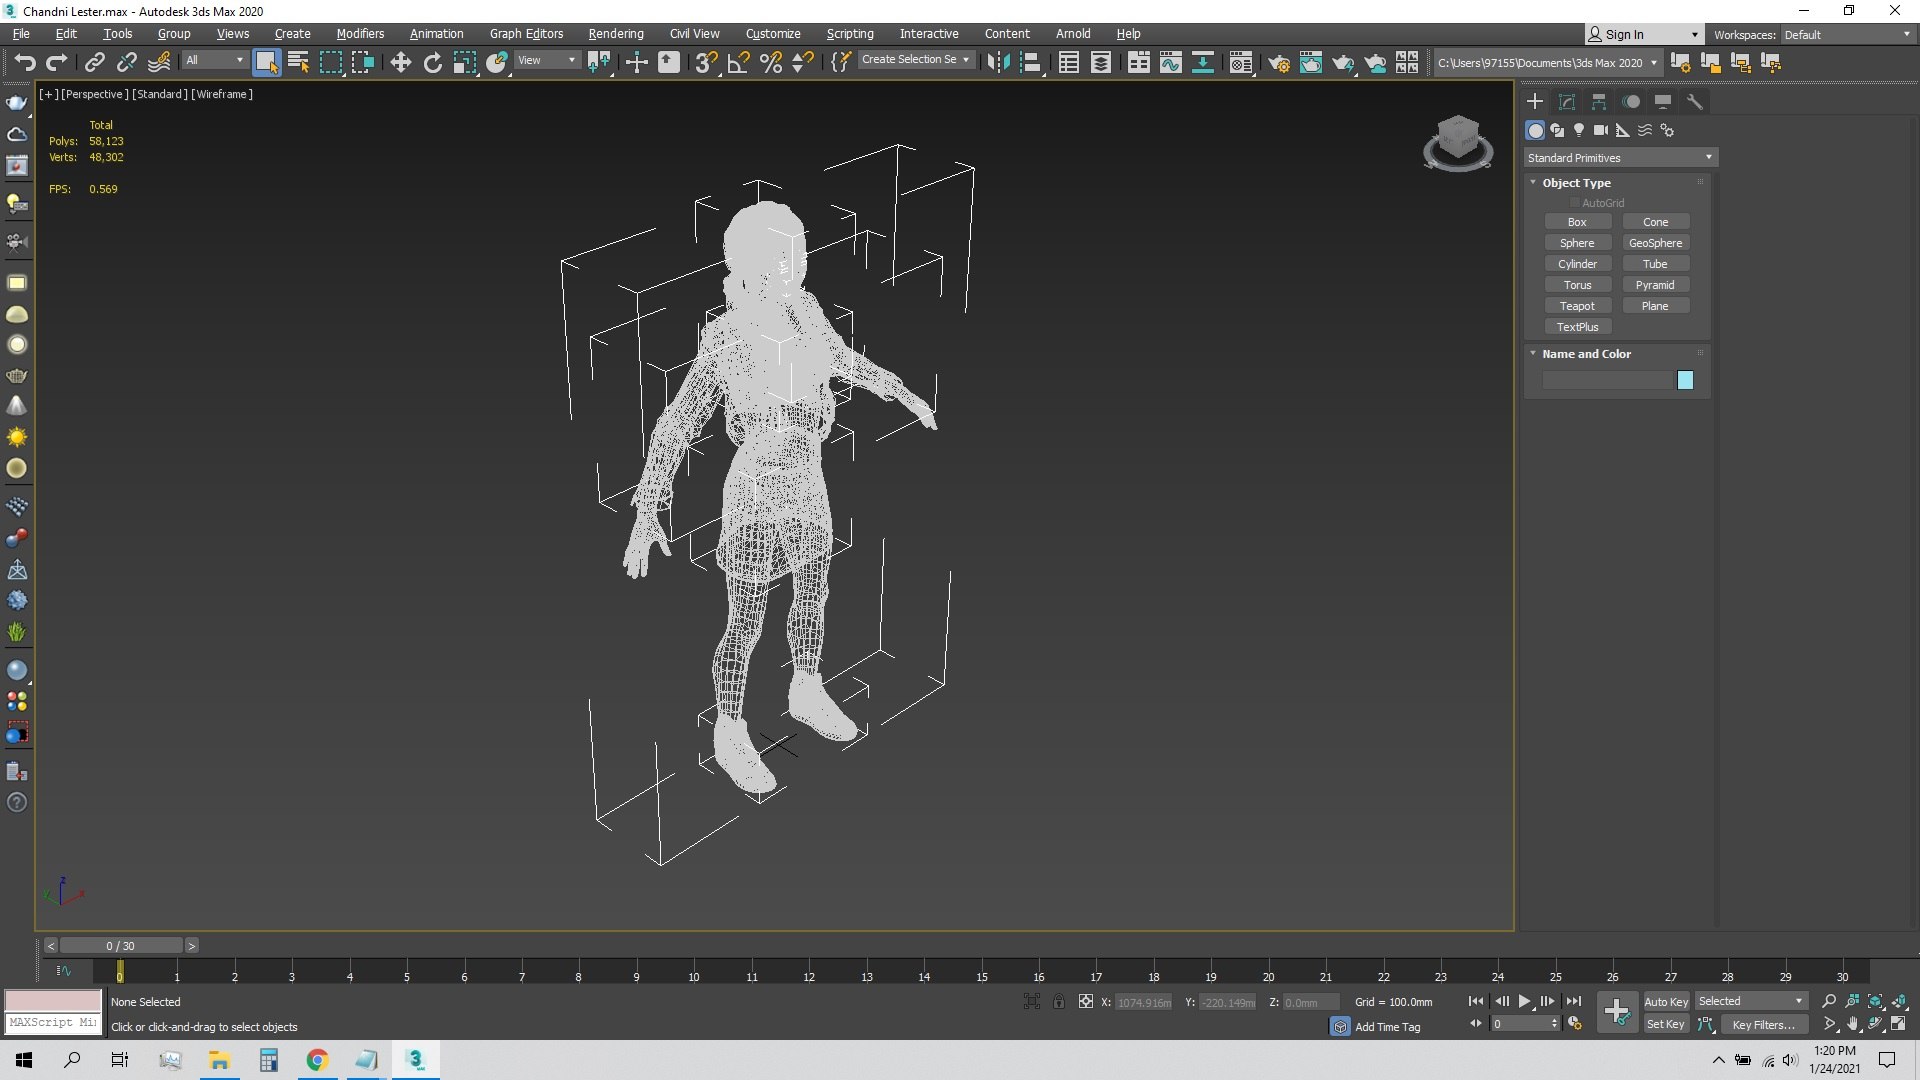Choose the Select and Move tool
The image size is (1920, 1080).
pos(401,63)
